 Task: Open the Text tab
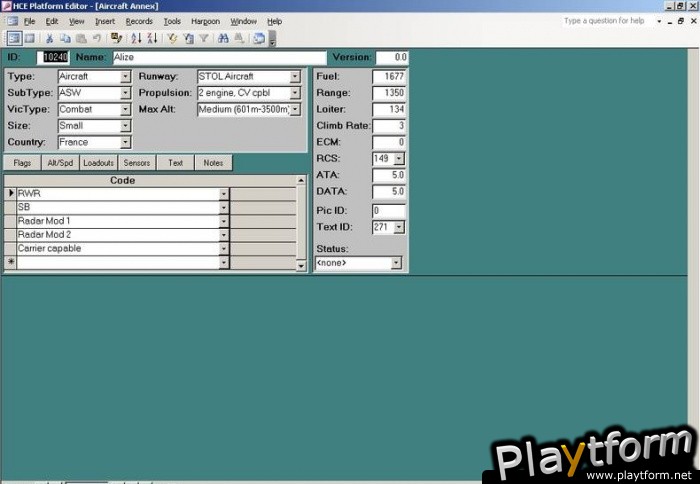point(175,163)
